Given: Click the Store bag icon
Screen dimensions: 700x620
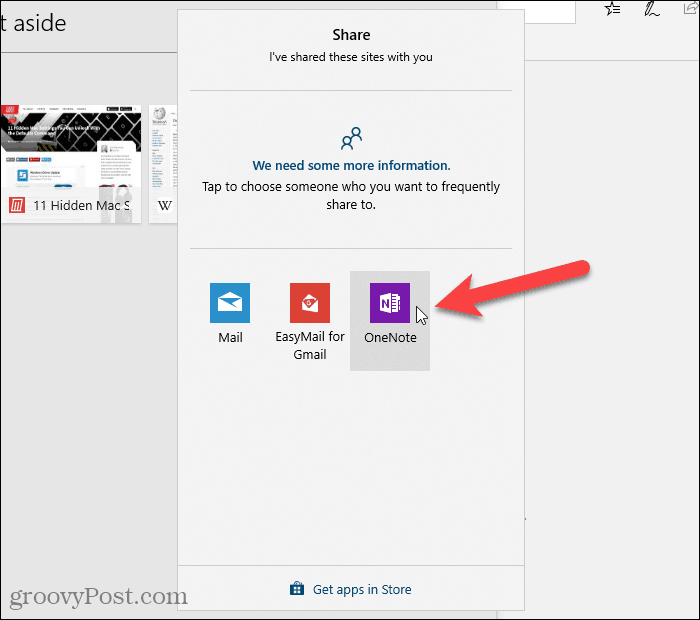Looking at the screenshot, I should coord(297,588).
